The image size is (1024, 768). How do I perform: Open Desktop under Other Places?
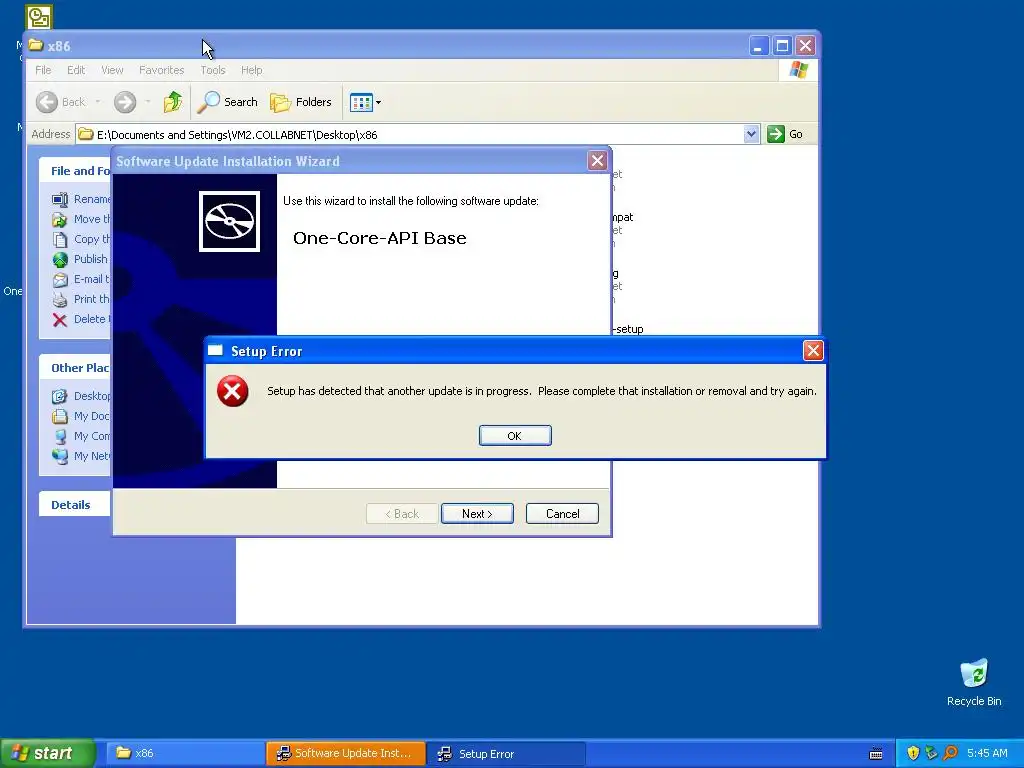[x=81, y=396]
